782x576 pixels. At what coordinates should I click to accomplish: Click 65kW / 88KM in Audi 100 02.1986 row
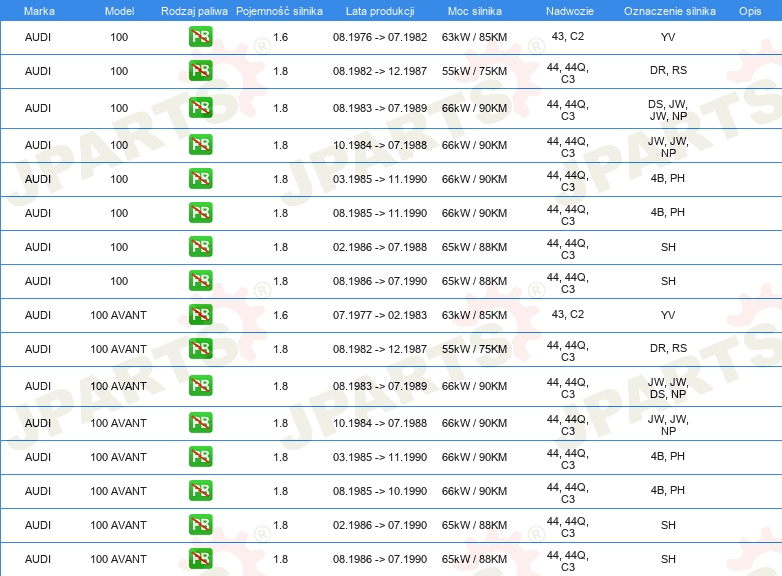474,247
